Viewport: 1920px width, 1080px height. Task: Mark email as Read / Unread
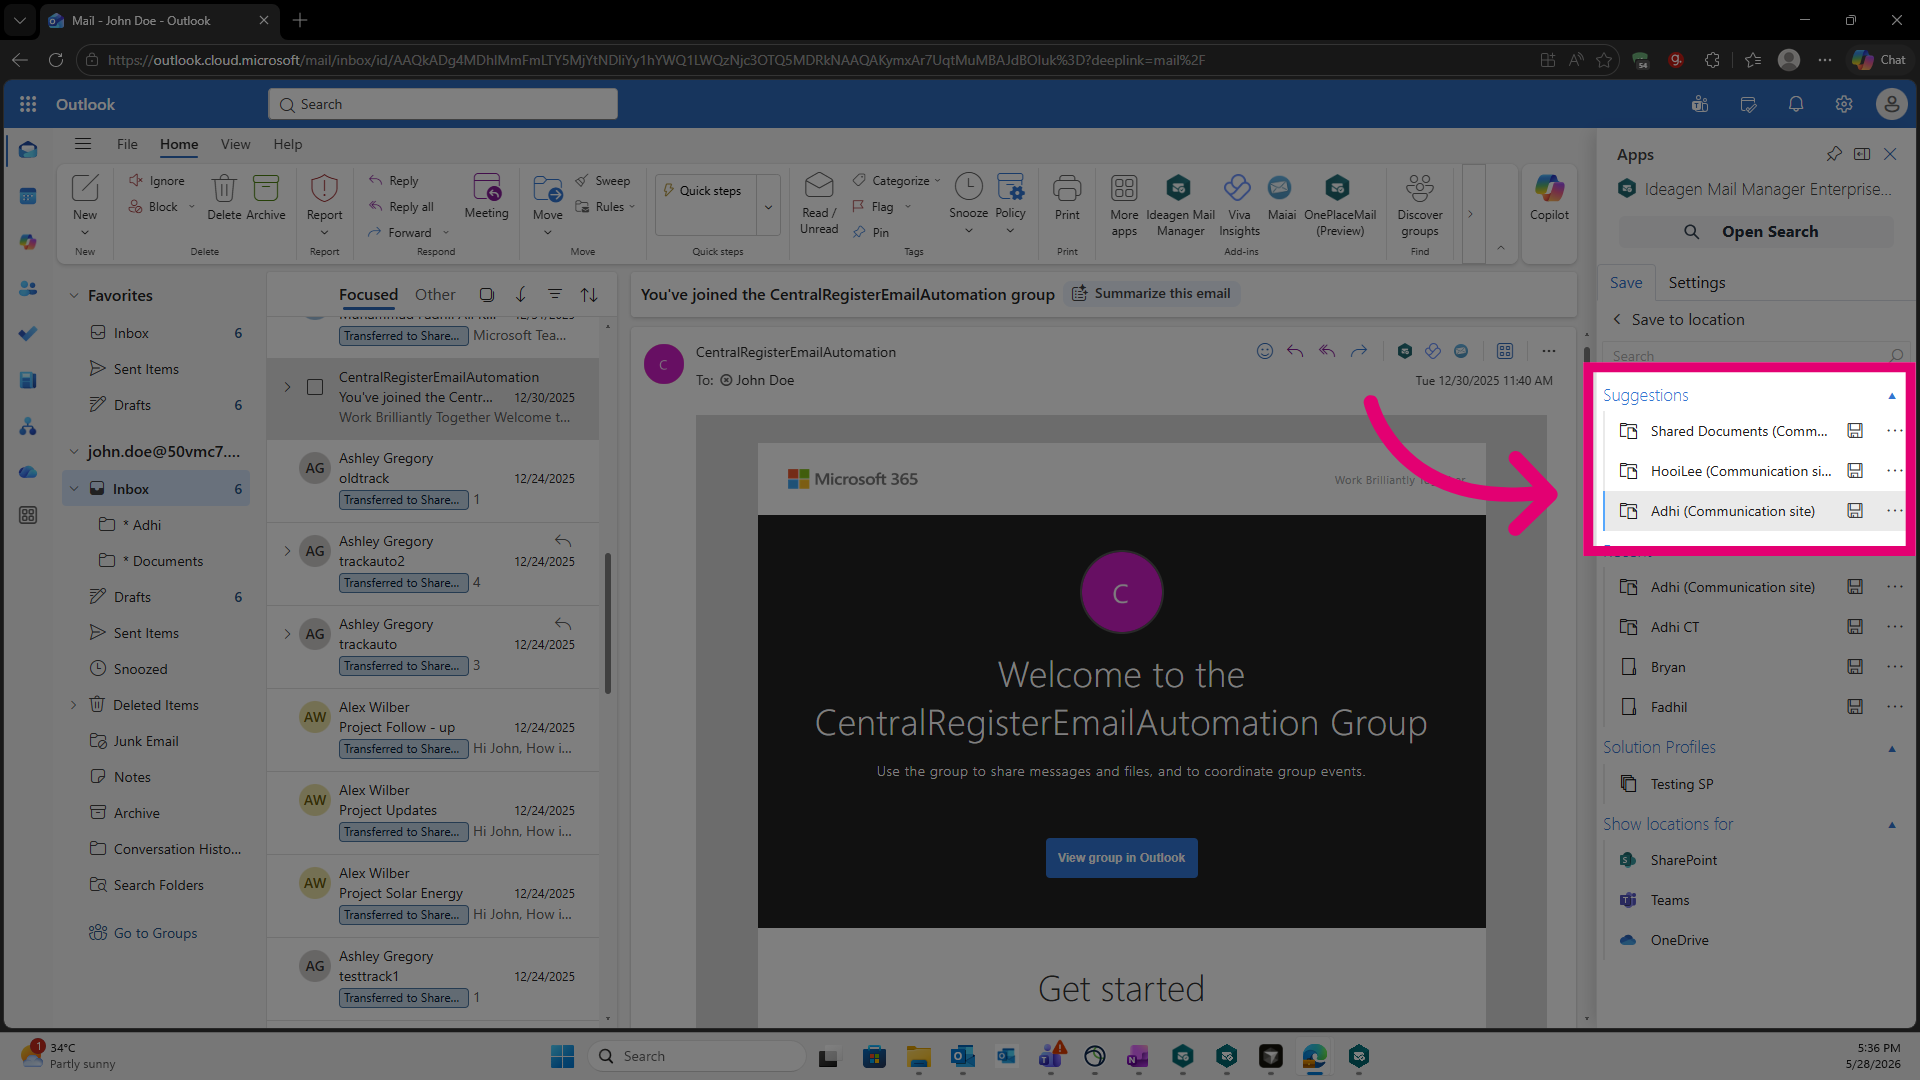click(x=819, y=205)
